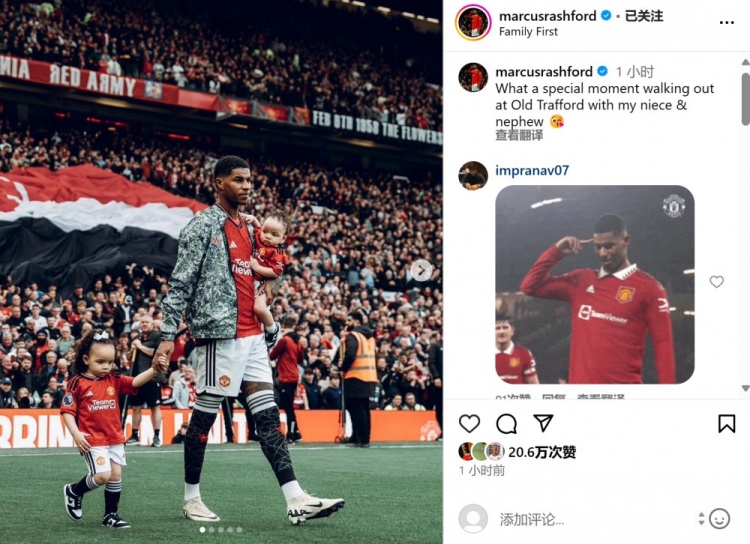750x544 pixels.
Task: Open the stepper arrows beside emoji icon
Action: [x=701, y=519]
